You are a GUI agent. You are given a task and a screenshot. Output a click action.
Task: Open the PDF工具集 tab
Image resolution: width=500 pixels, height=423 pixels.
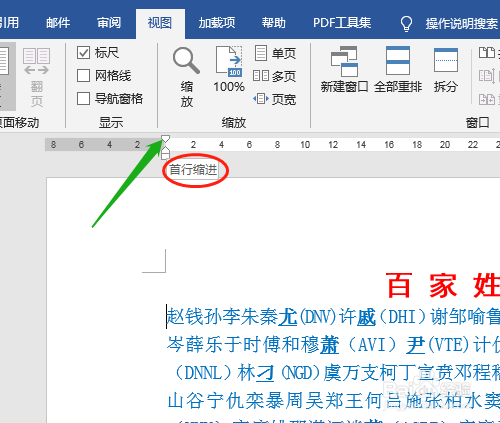click(342, 23)
